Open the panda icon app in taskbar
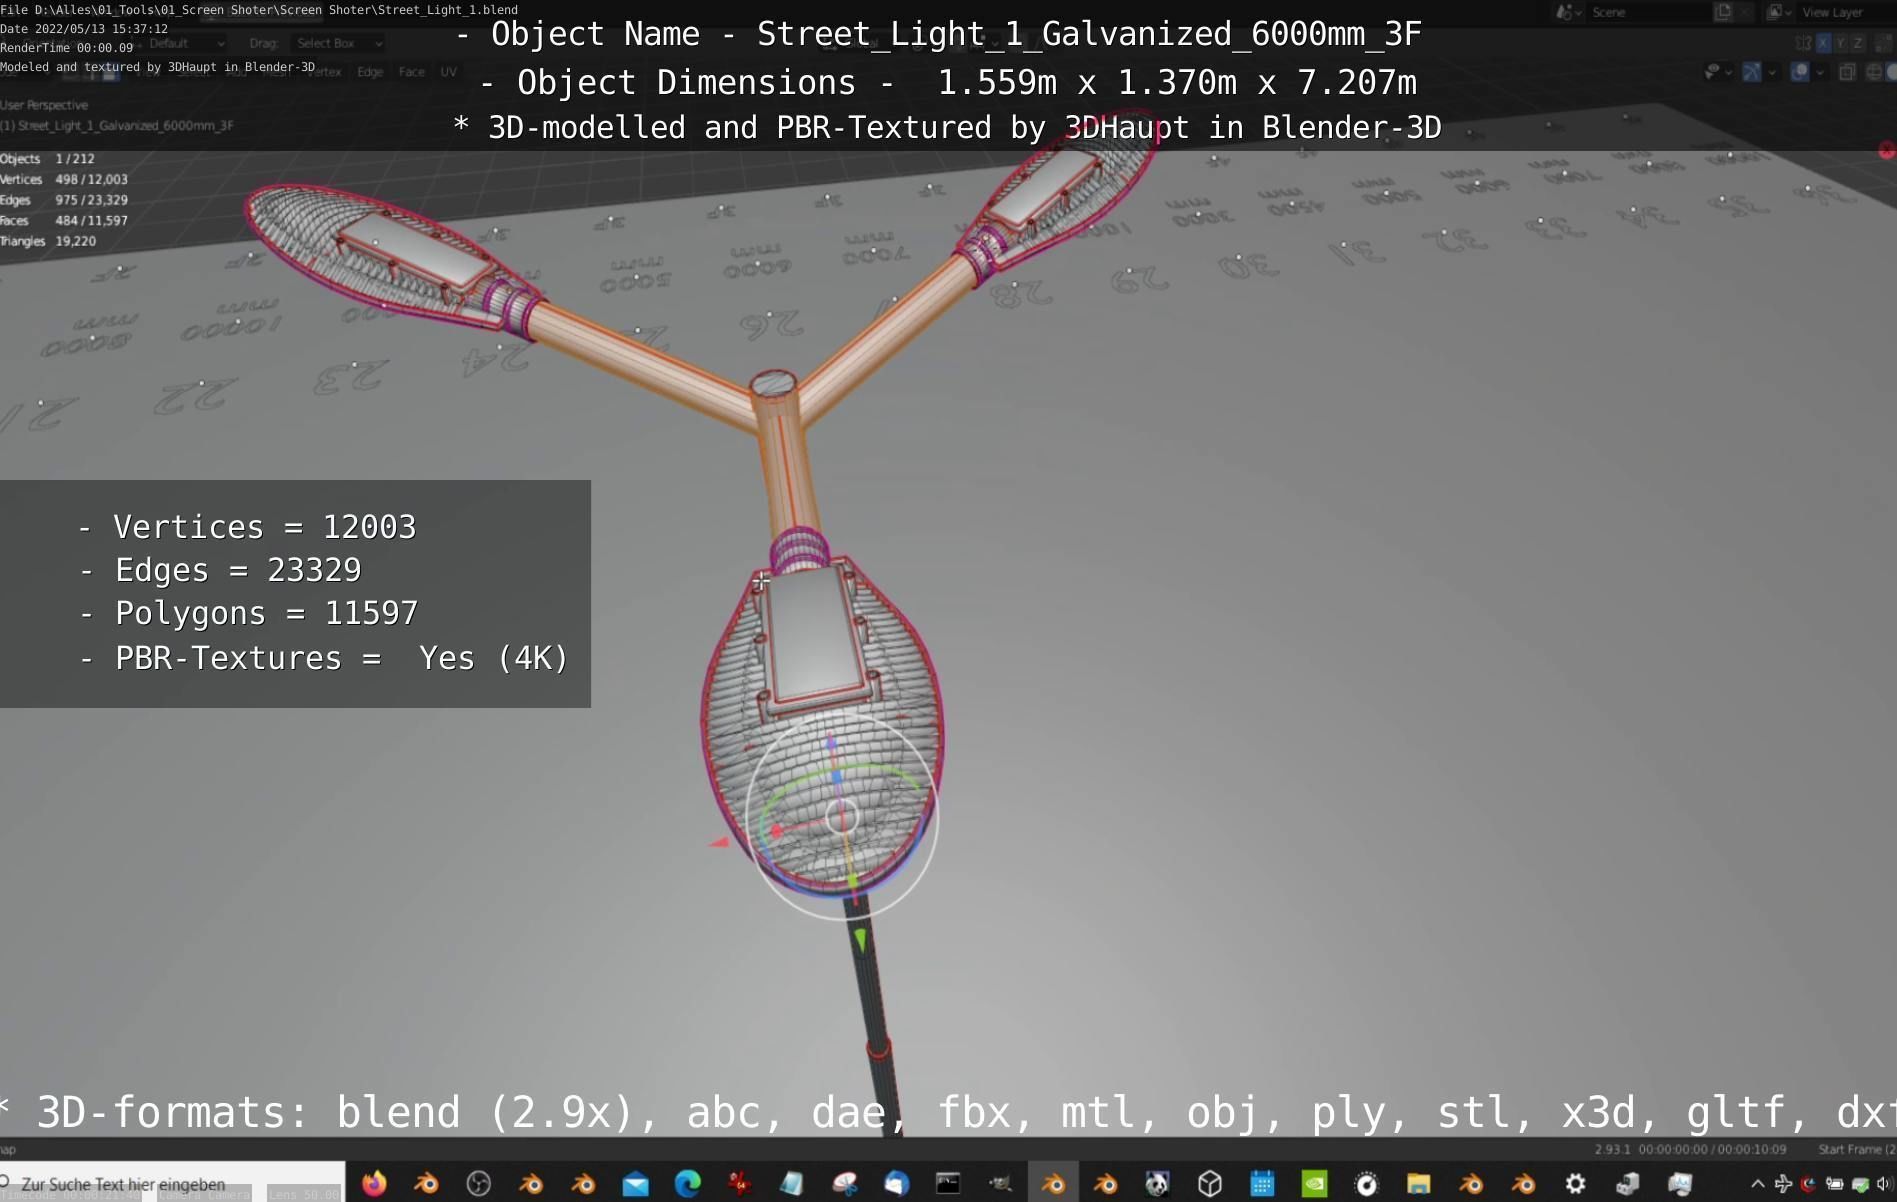 1157,1184
